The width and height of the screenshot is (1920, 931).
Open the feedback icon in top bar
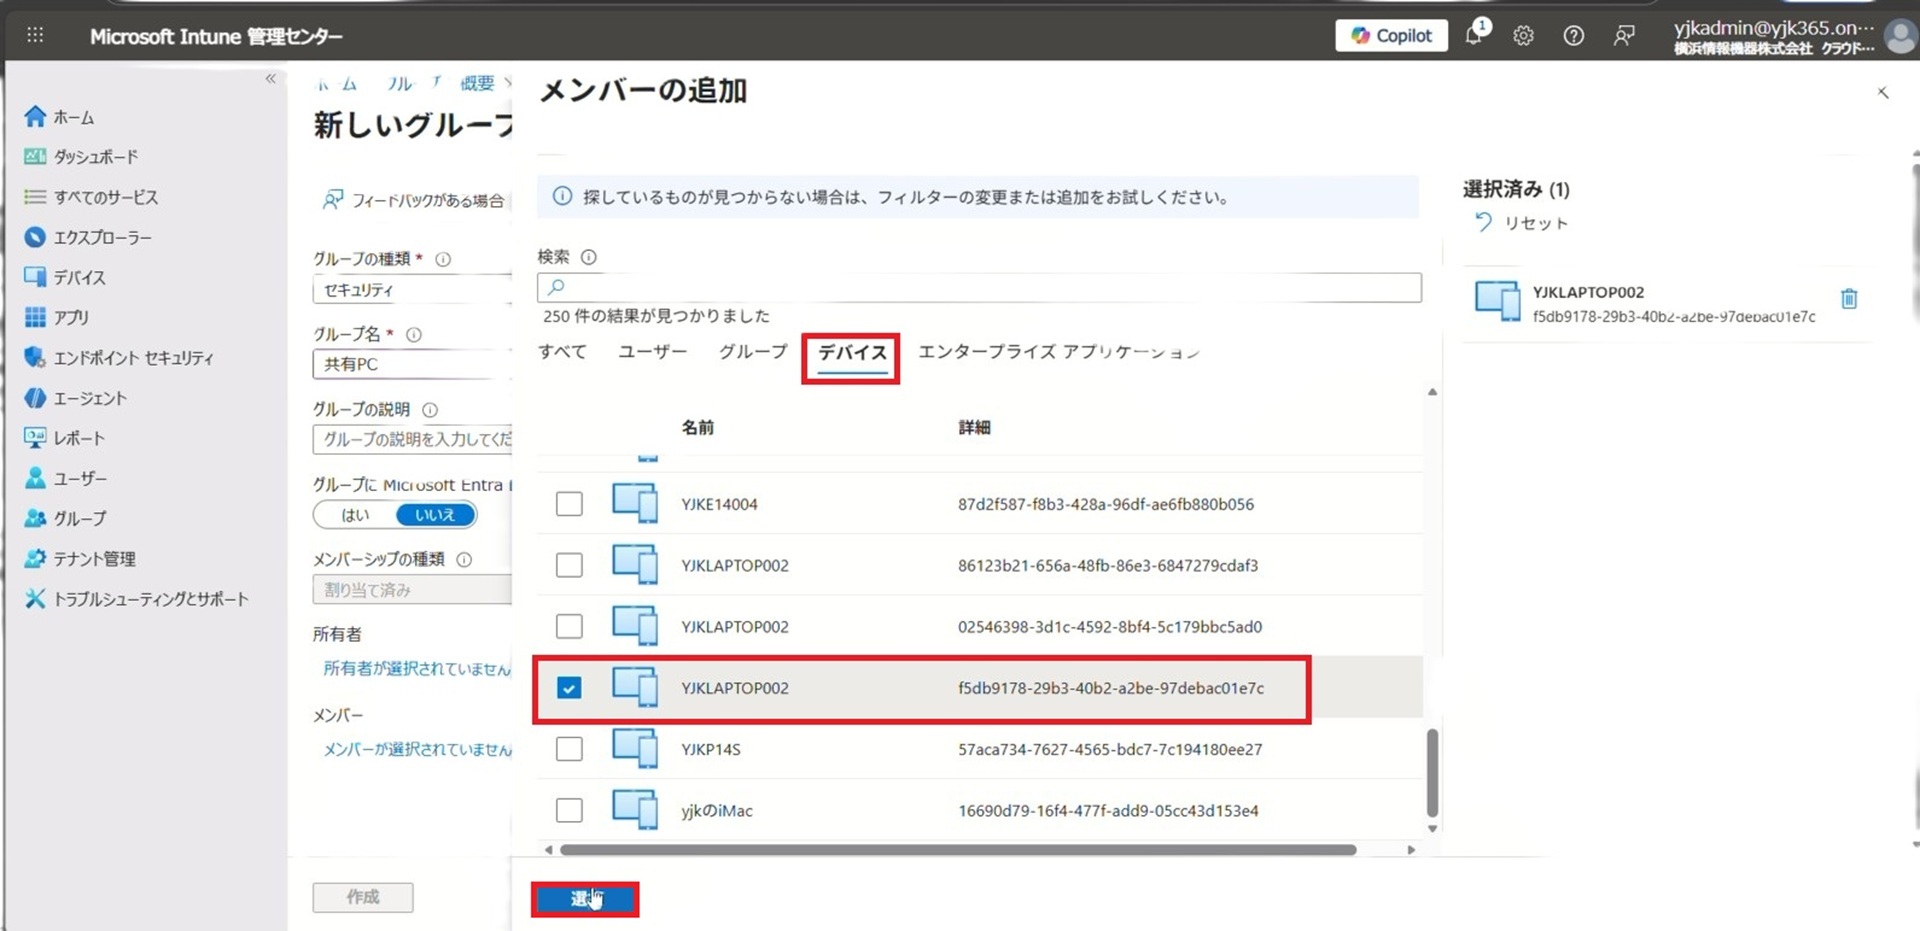[x=1623, y=36]
